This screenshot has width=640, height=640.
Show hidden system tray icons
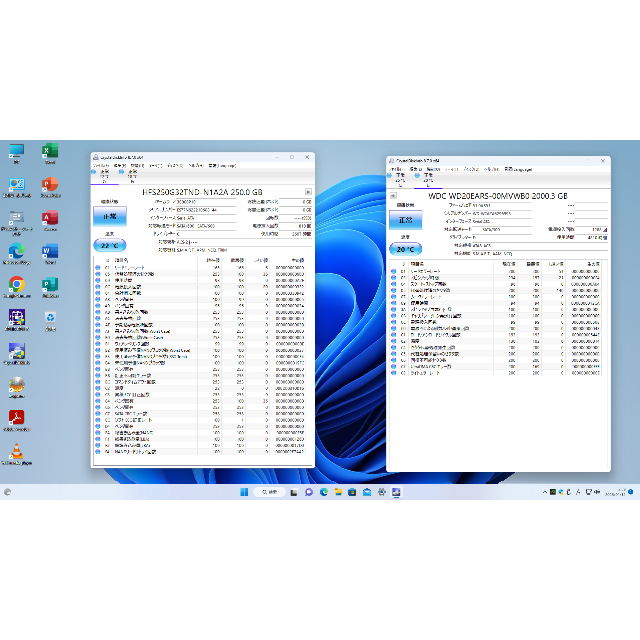[x=544, y=492]
